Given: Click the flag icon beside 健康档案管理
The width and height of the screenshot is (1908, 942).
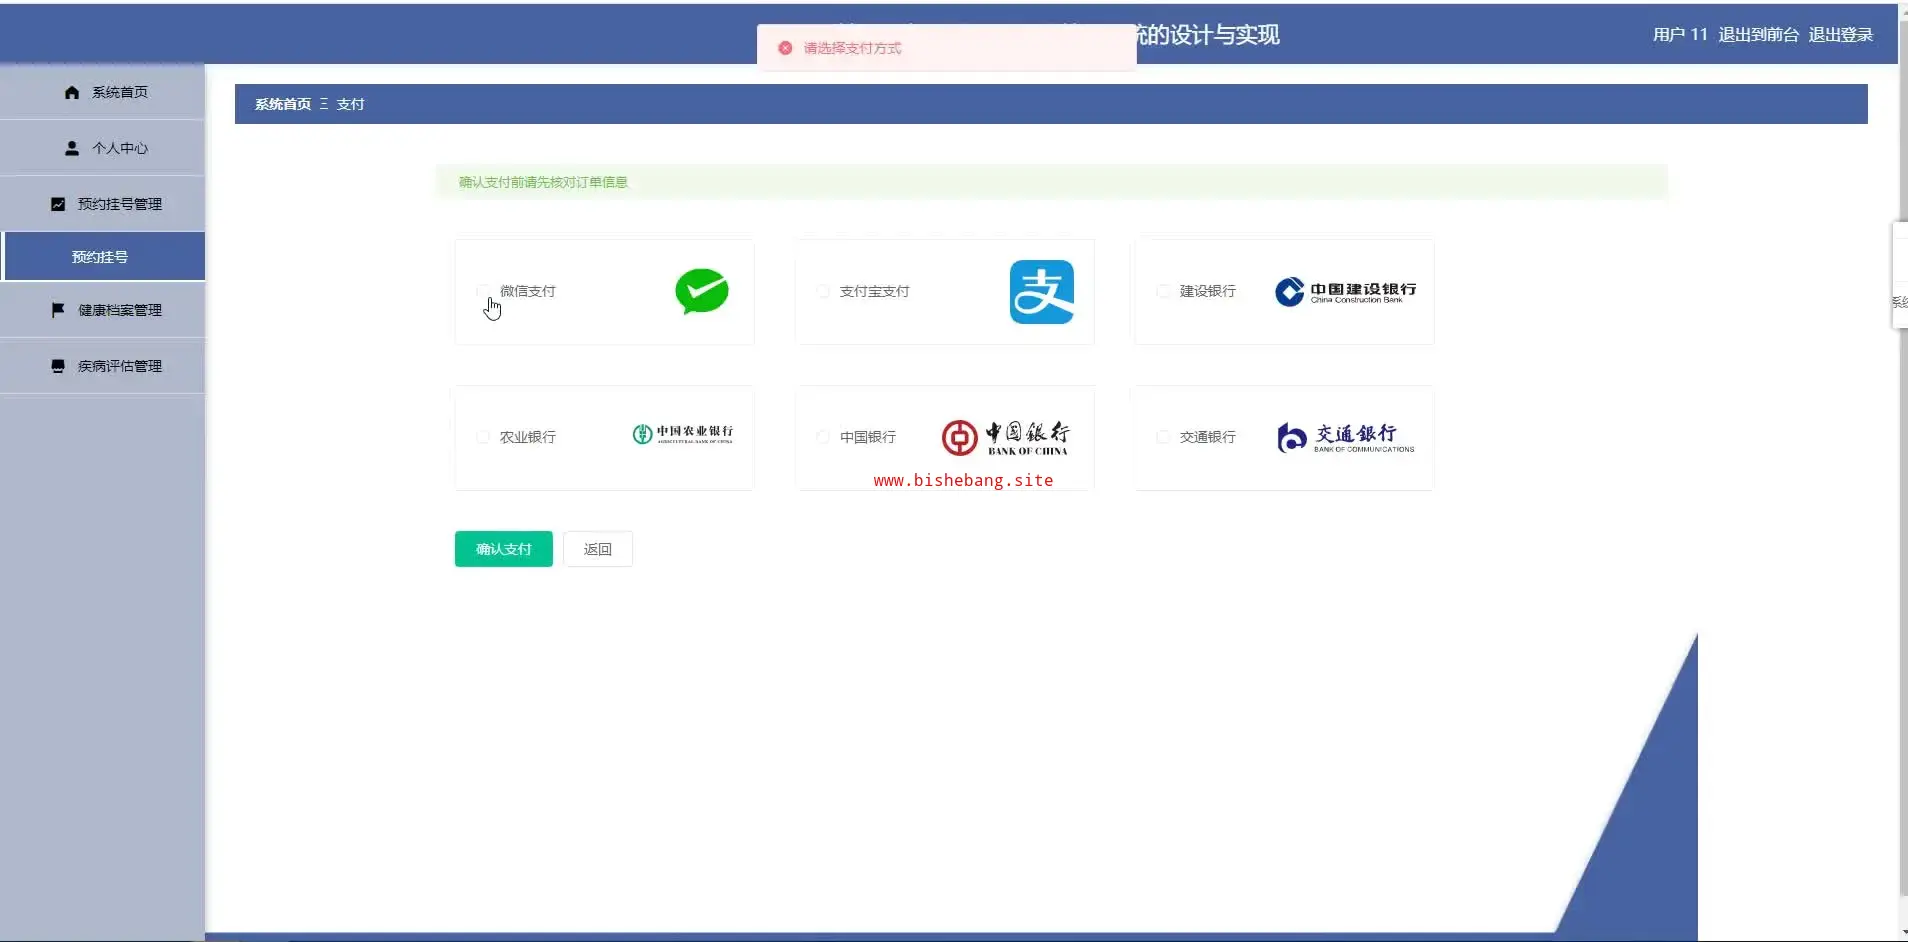Looking at the screenshot, I should point(58,310).
